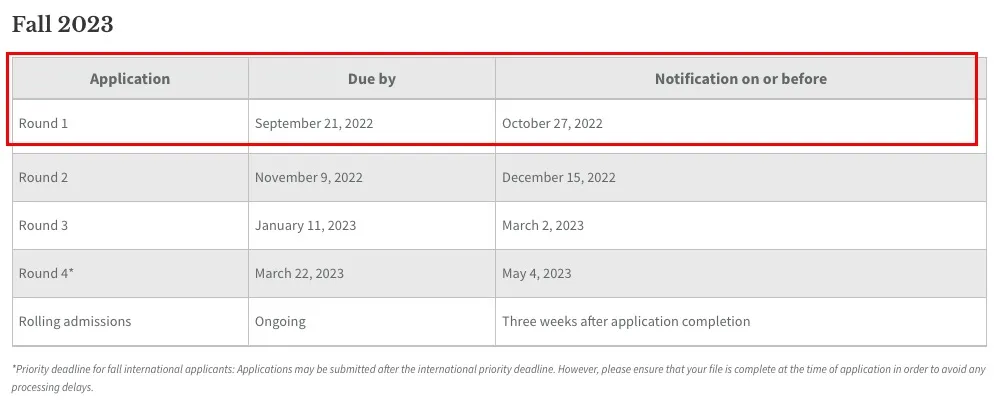Click the Fall 2023 heading

[63, 24]
